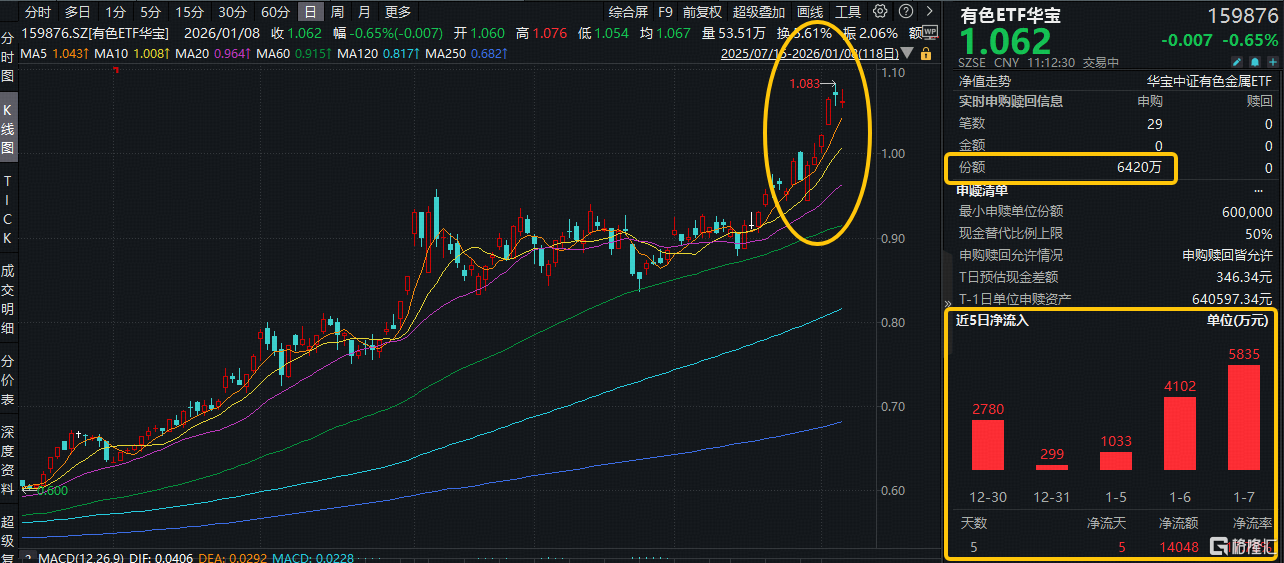Open 画线 drawing tools
The image size is (1284, 563).
[x=810, y=12]
